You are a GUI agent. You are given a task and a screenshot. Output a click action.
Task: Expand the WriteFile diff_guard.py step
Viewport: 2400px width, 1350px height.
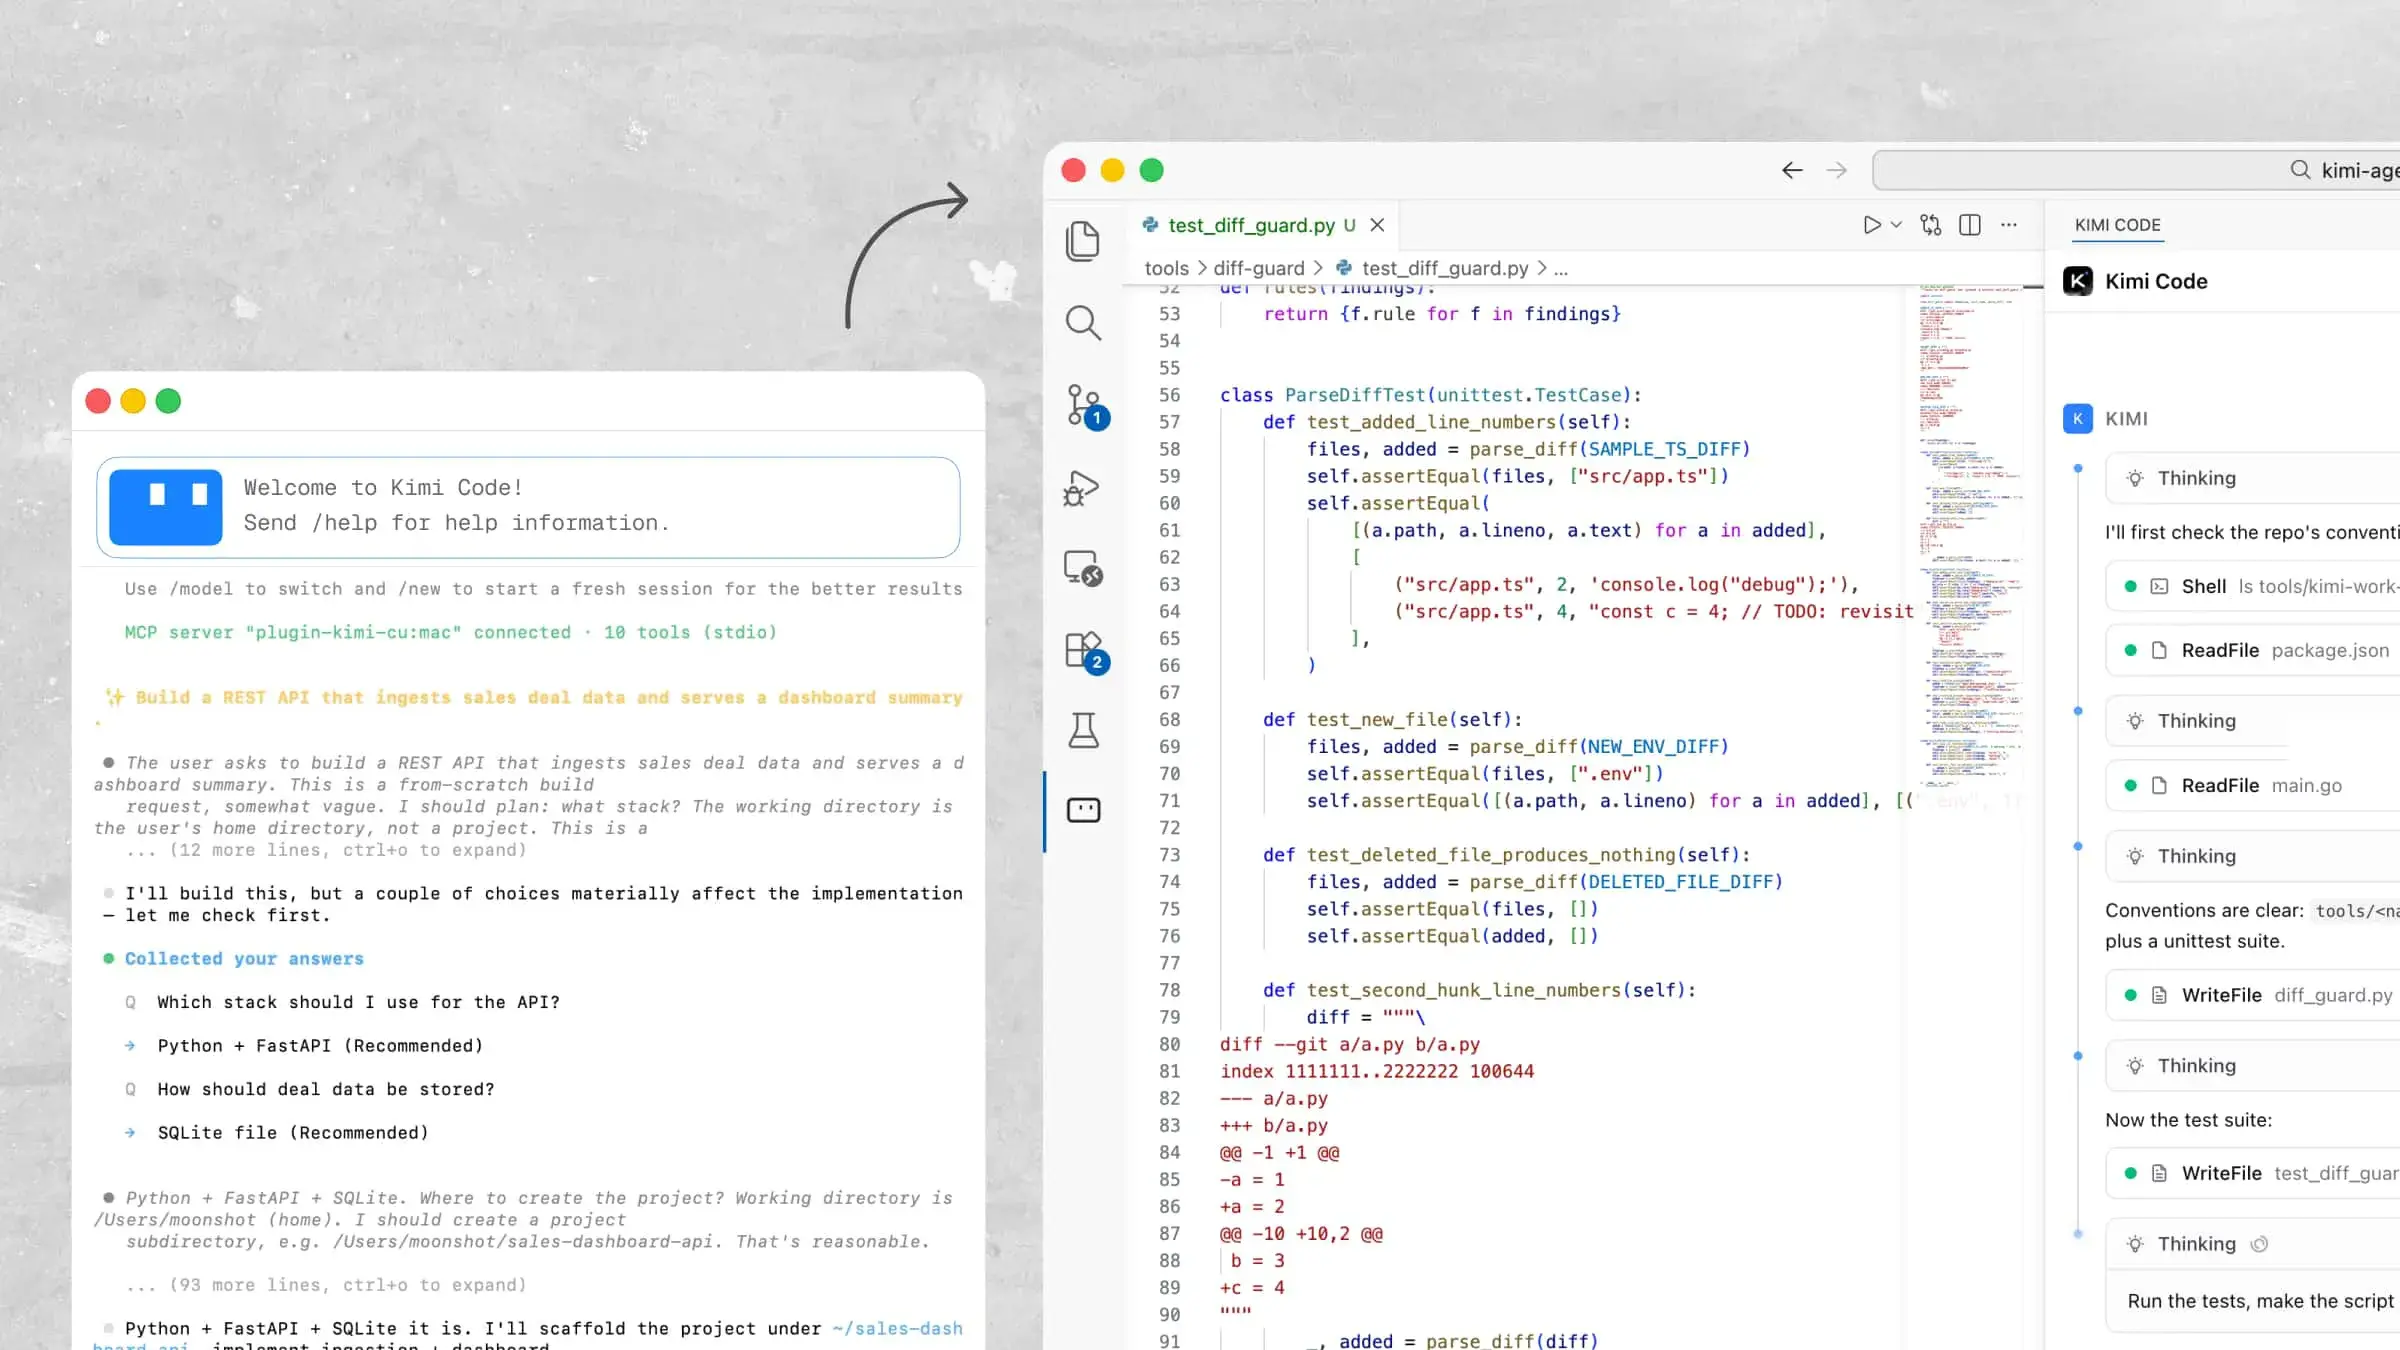coord(2252,995)
